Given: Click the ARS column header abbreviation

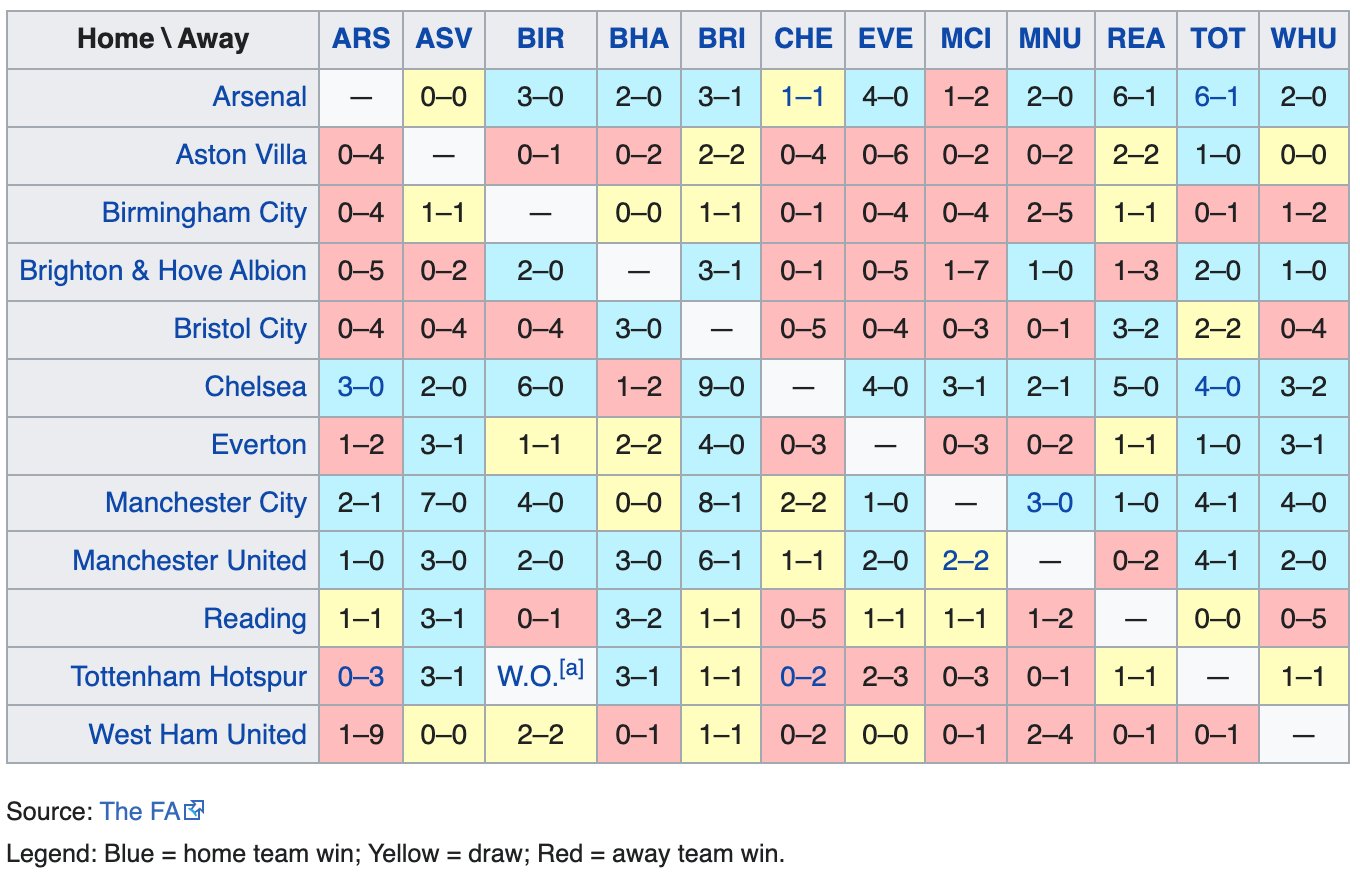Looking at the screenshot, I should [x=361, y=39].
